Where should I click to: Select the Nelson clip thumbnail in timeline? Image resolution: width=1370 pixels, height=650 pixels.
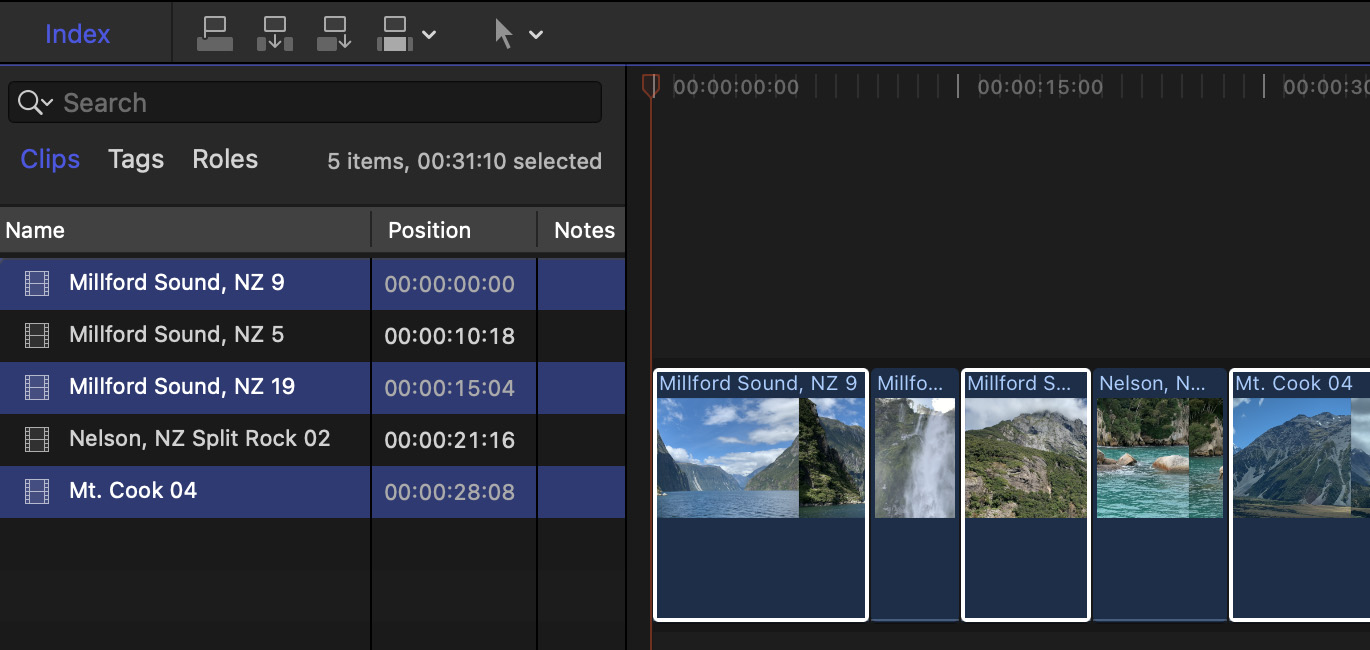pyautogui.click(x=1159, y=458)
